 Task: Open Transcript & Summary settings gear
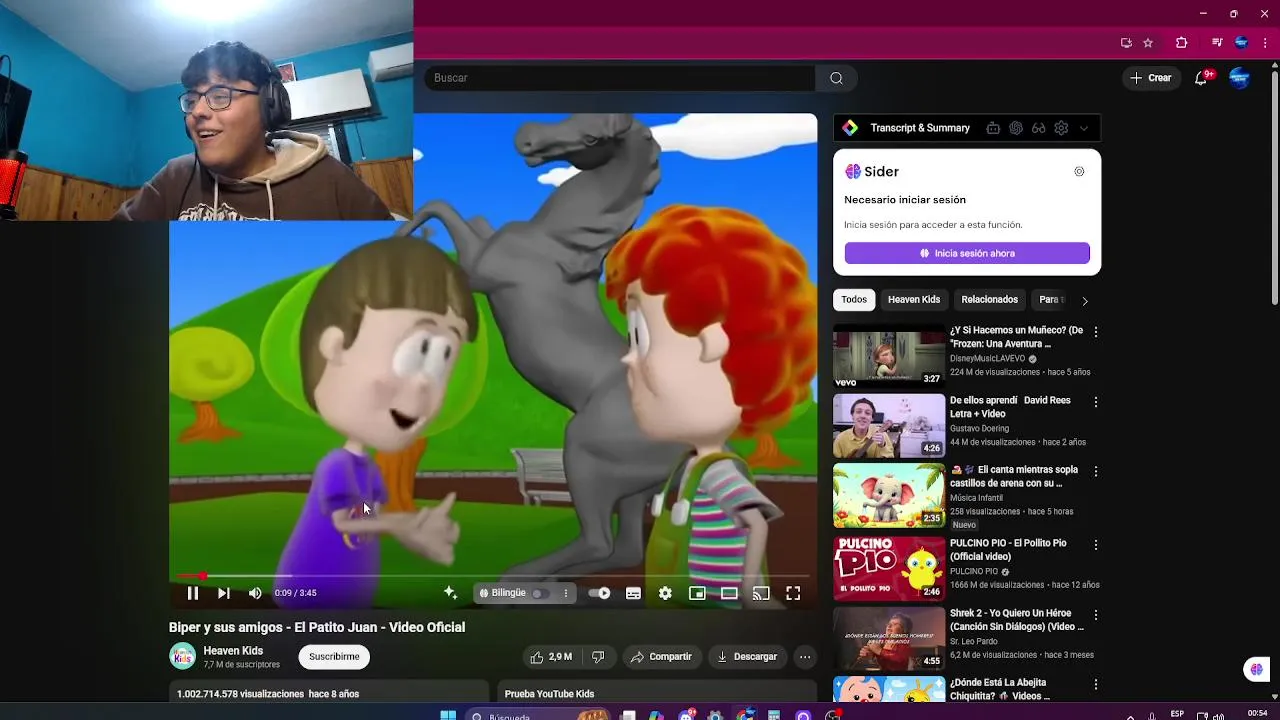point(1061,128)
